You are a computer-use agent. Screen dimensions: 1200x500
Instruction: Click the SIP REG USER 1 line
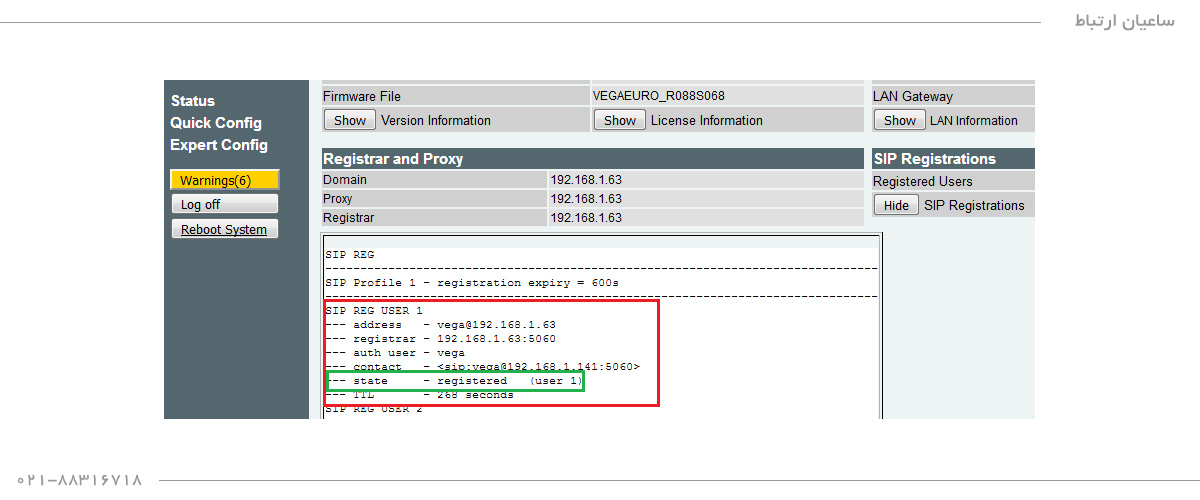click(373, 311)
